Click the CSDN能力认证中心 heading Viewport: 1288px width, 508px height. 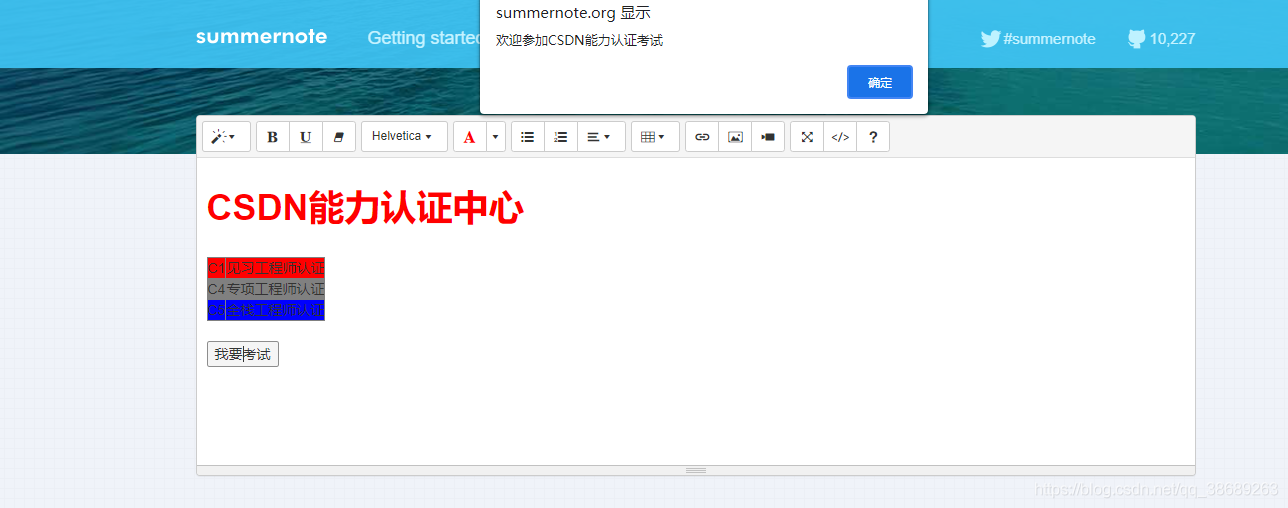click(x=365, y=209)
